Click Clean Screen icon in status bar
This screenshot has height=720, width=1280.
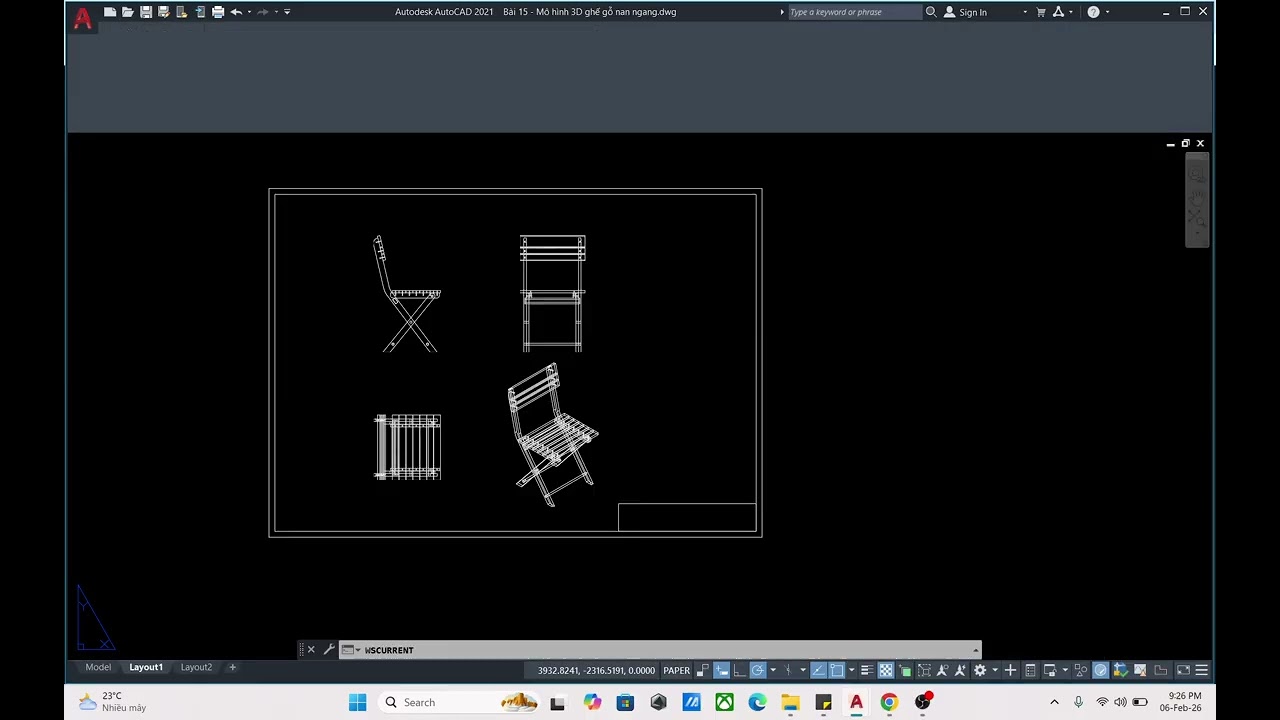1183,670
